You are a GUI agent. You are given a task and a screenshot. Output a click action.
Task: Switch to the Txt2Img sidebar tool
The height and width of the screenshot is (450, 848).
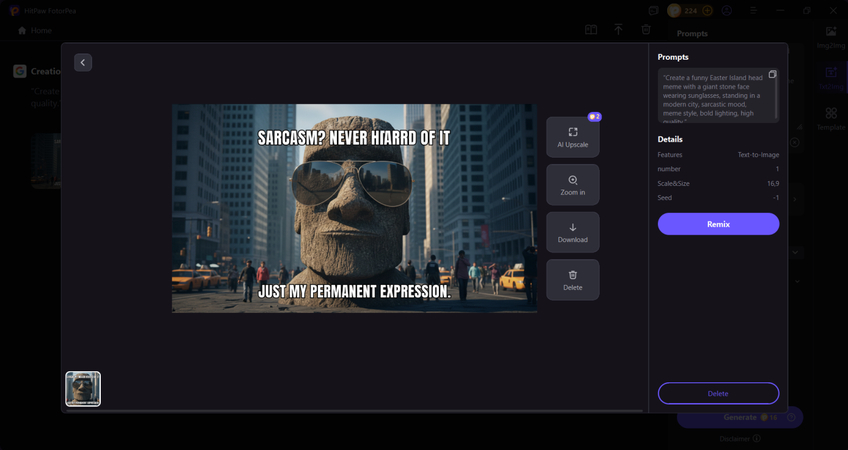(x=831, y=76)
